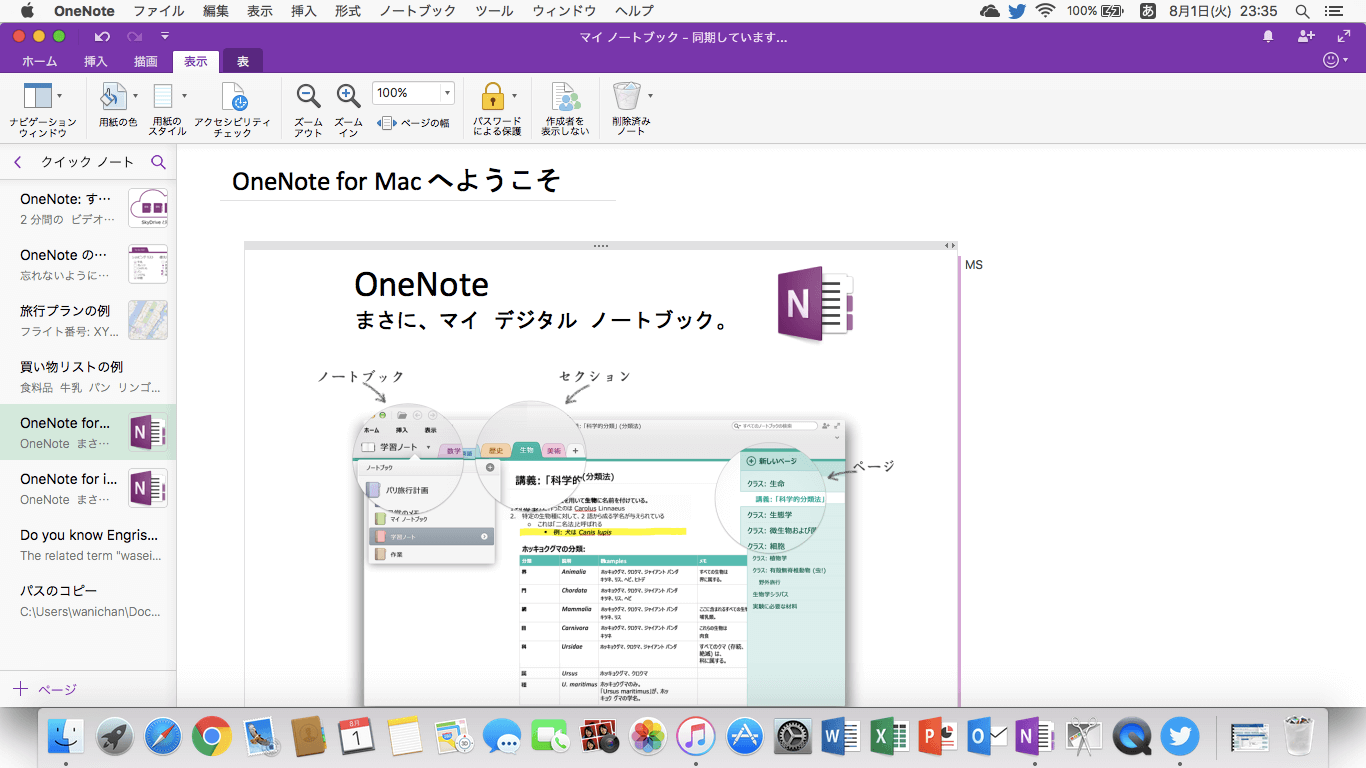This screenshot has height=768, width=1366.
Task: Open the ノートブック menu in menu bar
Action: 417,11
